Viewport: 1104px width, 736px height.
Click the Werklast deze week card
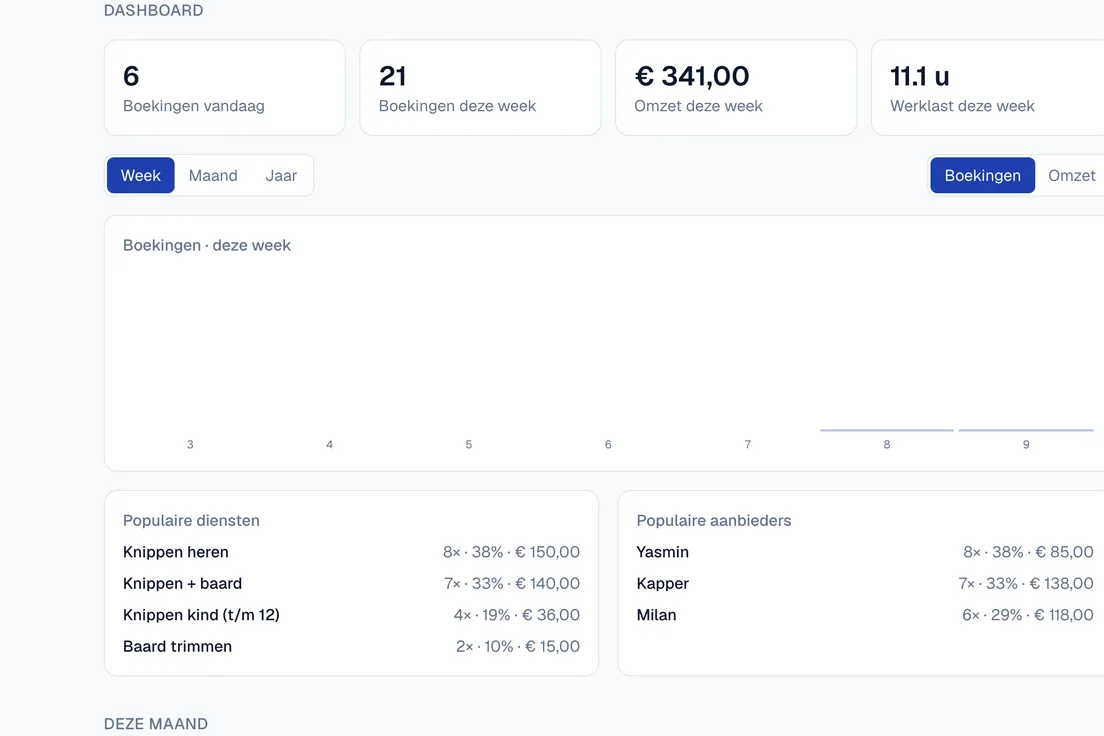tap(987, 87)
